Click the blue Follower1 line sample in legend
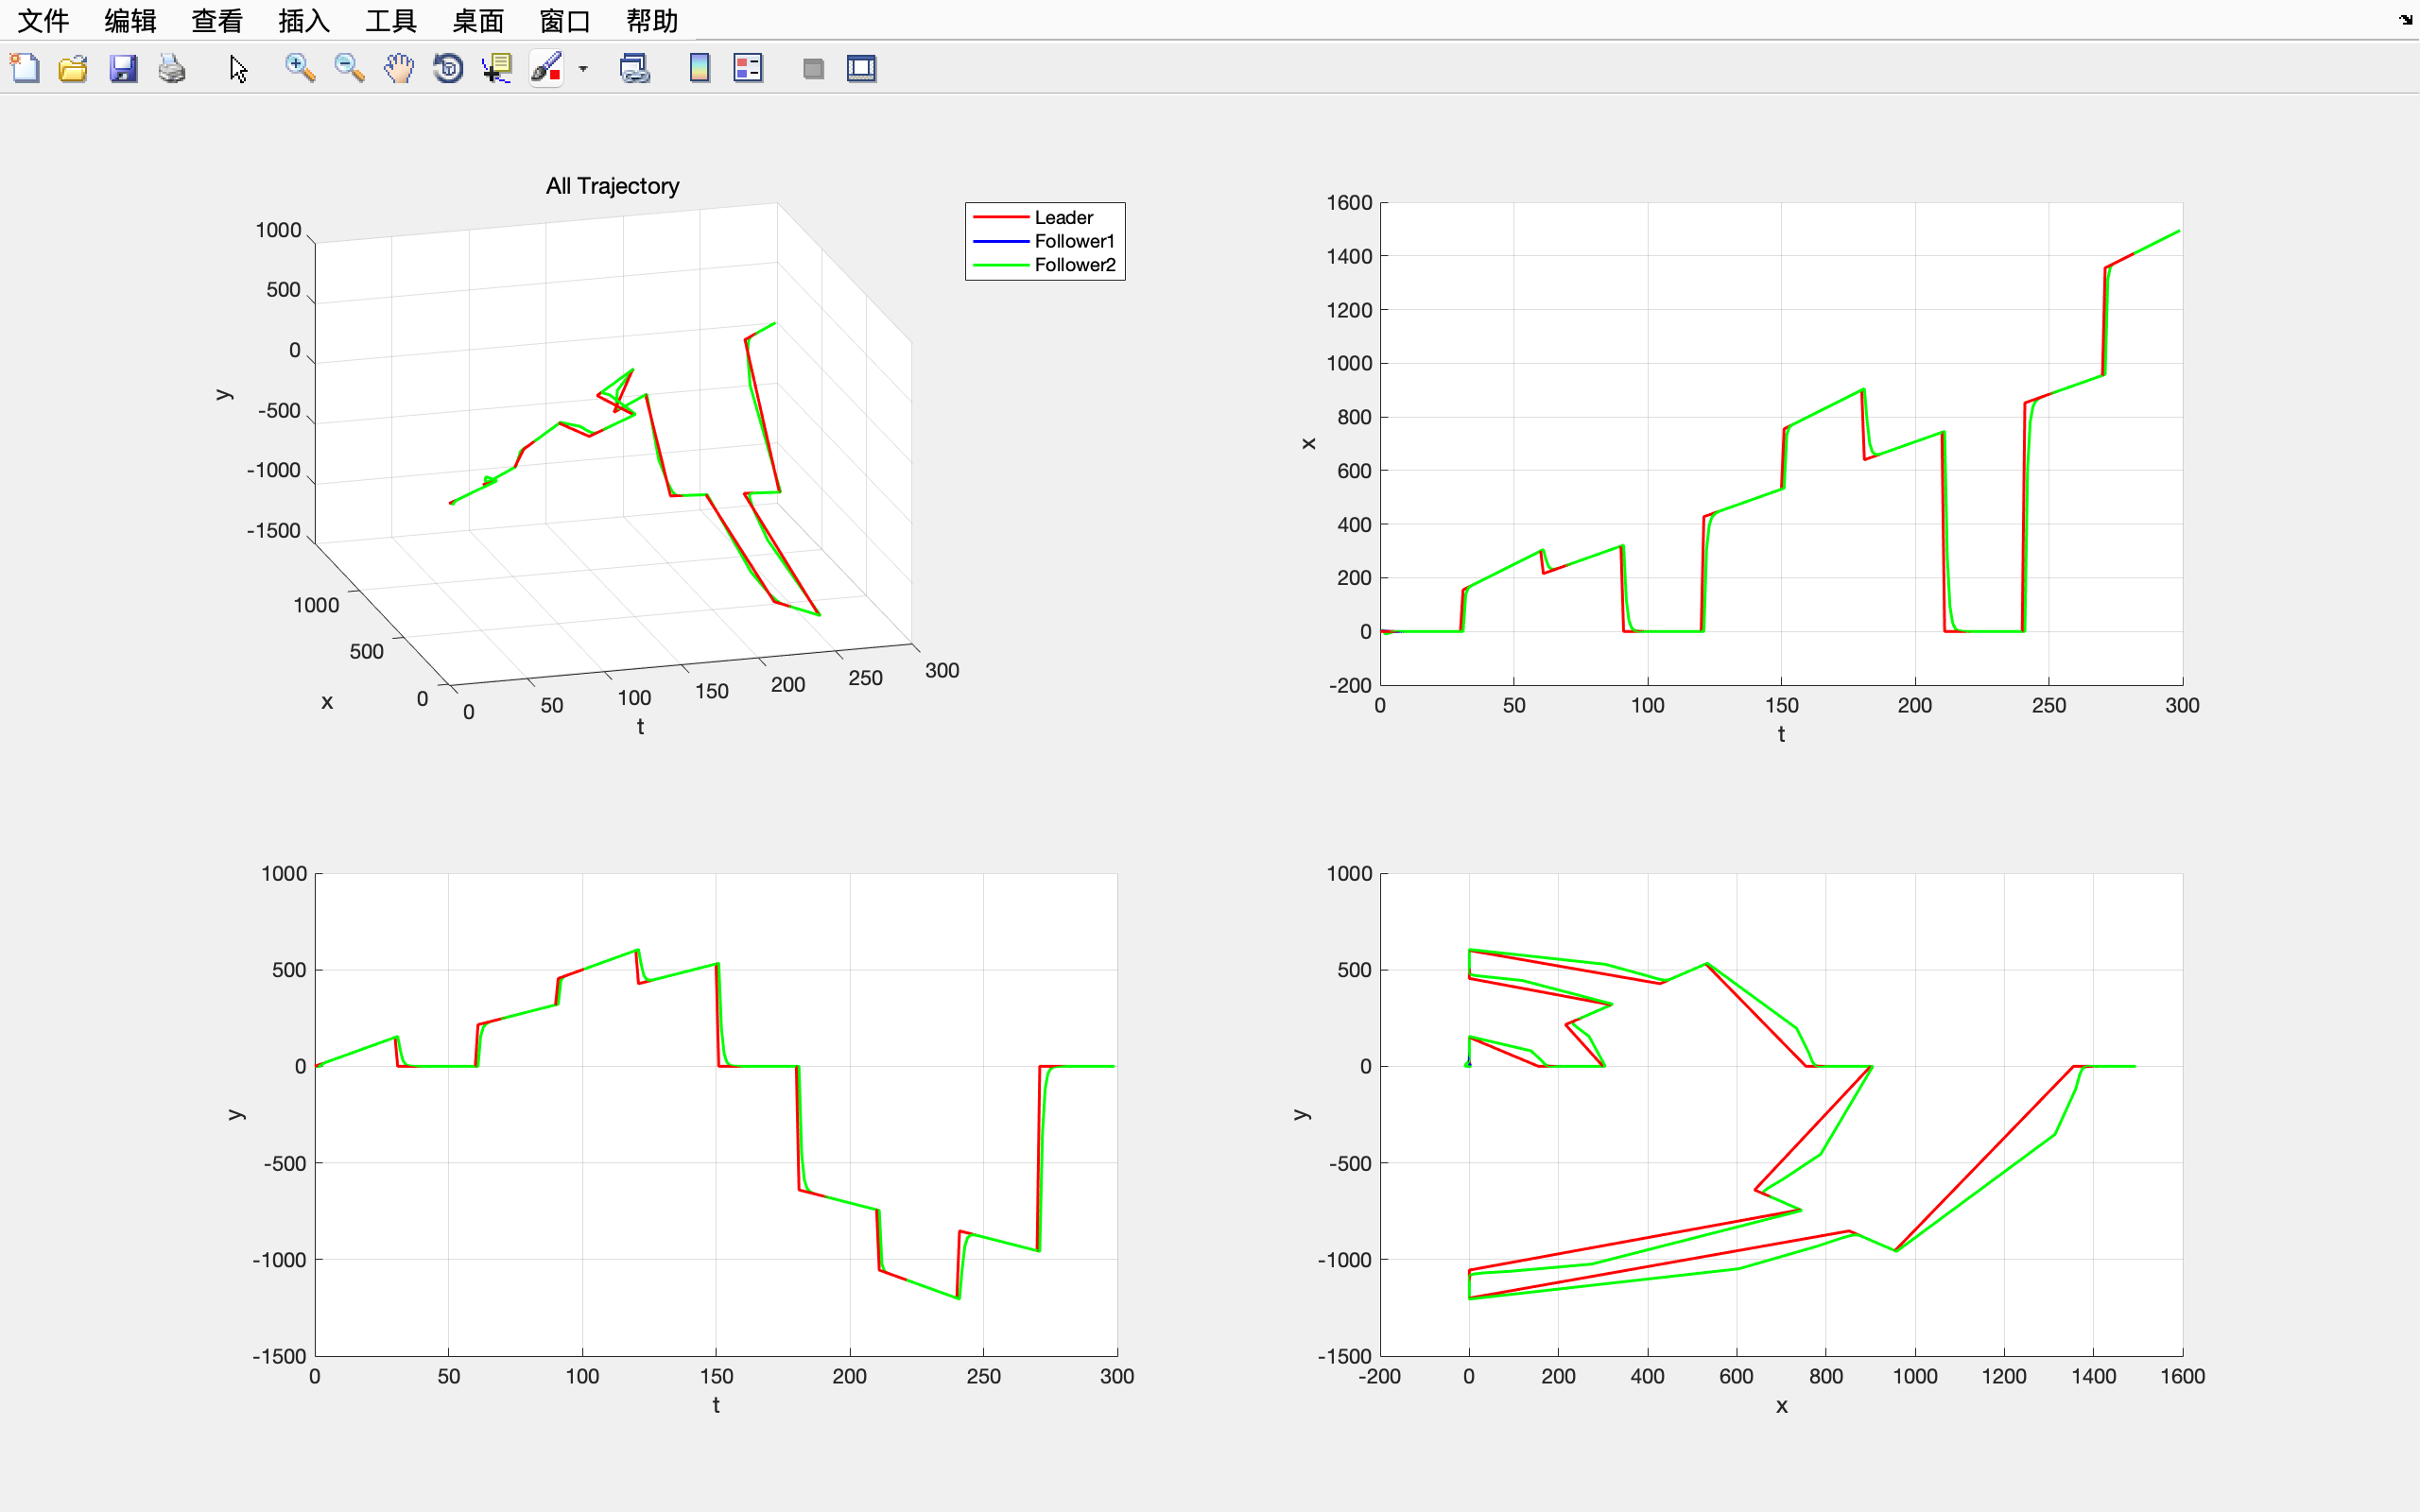Screen dimensions: 2420x1512 pos(1001,241)
